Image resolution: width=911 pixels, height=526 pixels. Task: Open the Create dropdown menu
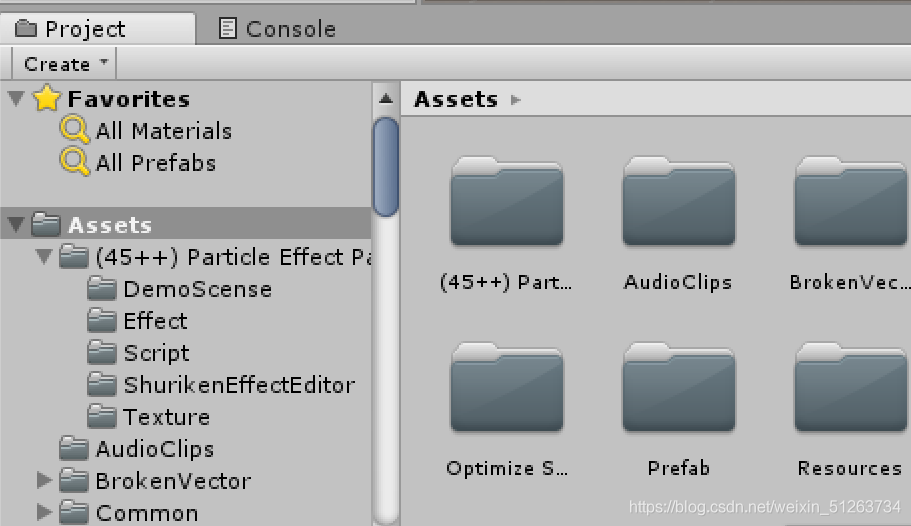[65, 64]
